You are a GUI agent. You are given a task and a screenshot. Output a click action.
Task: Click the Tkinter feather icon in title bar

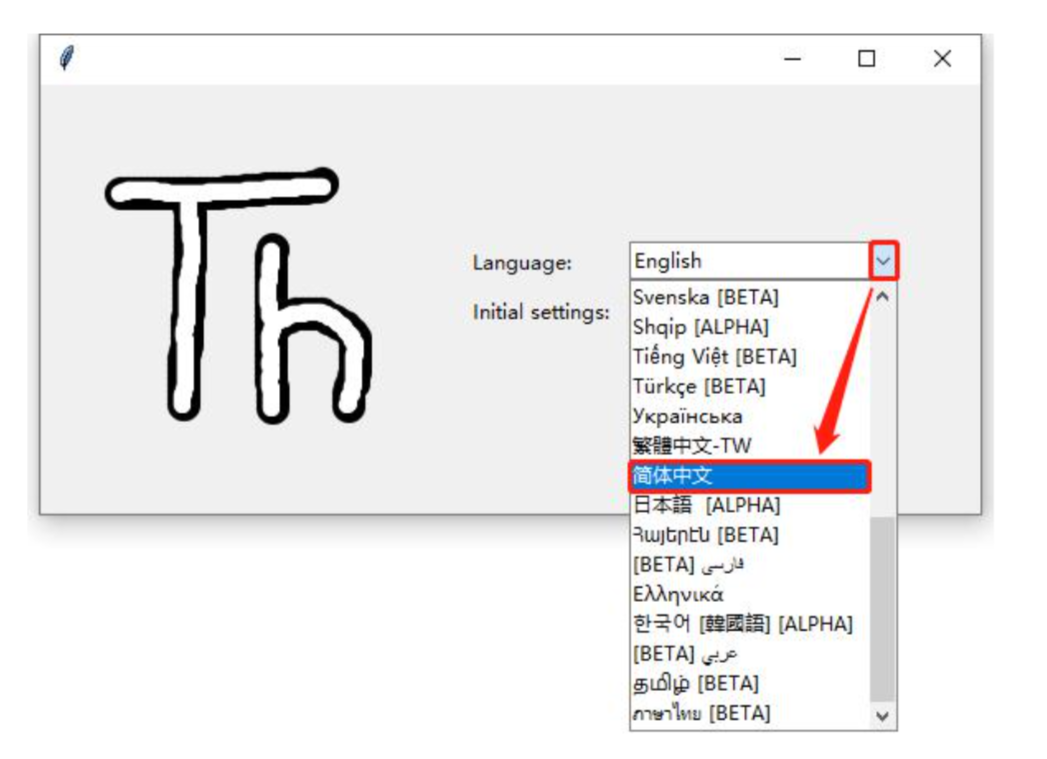pos(66,59)
